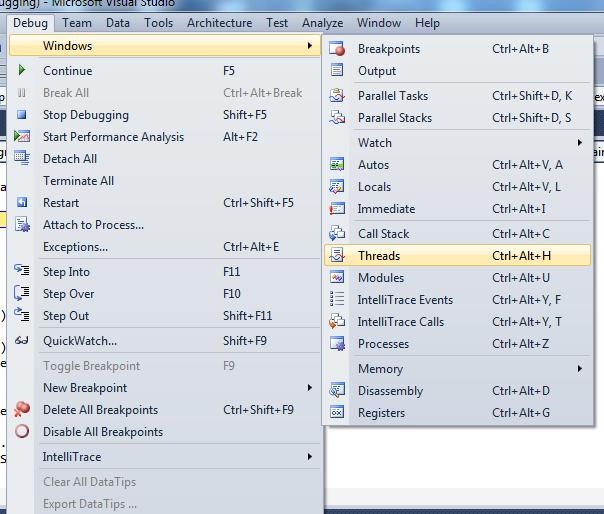Click the green Continue play icon
604x514 pixels.
pyautogui.click(x=22, y=70)
